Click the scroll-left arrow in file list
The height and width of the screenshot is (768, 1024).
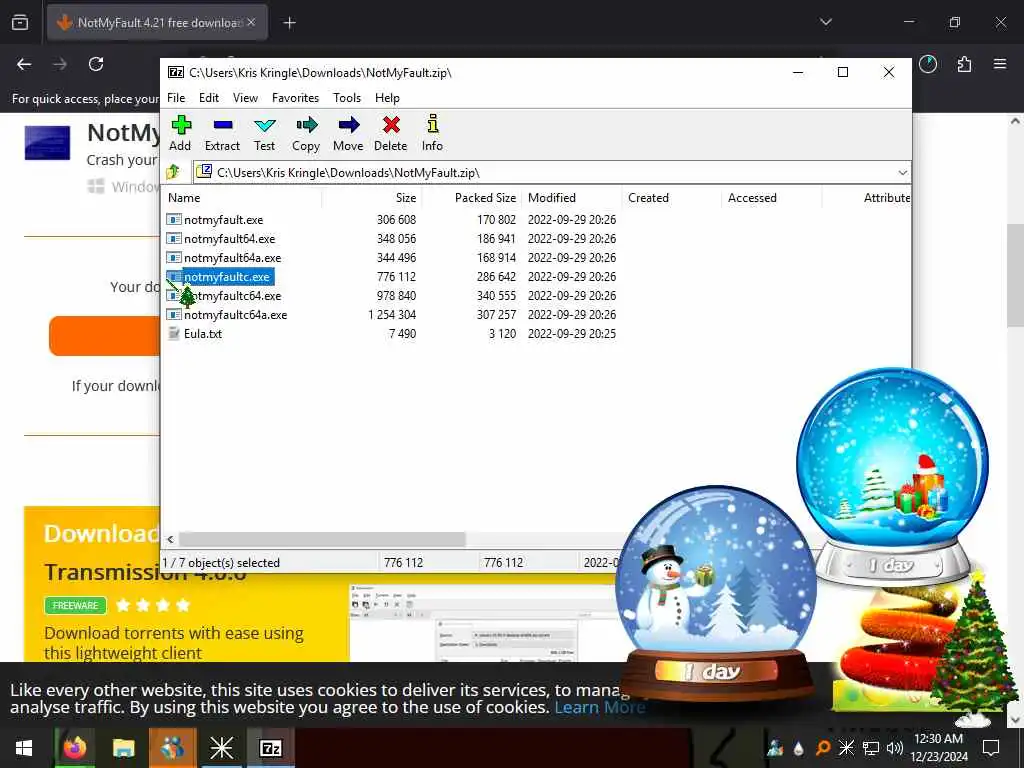coord(170,539)
